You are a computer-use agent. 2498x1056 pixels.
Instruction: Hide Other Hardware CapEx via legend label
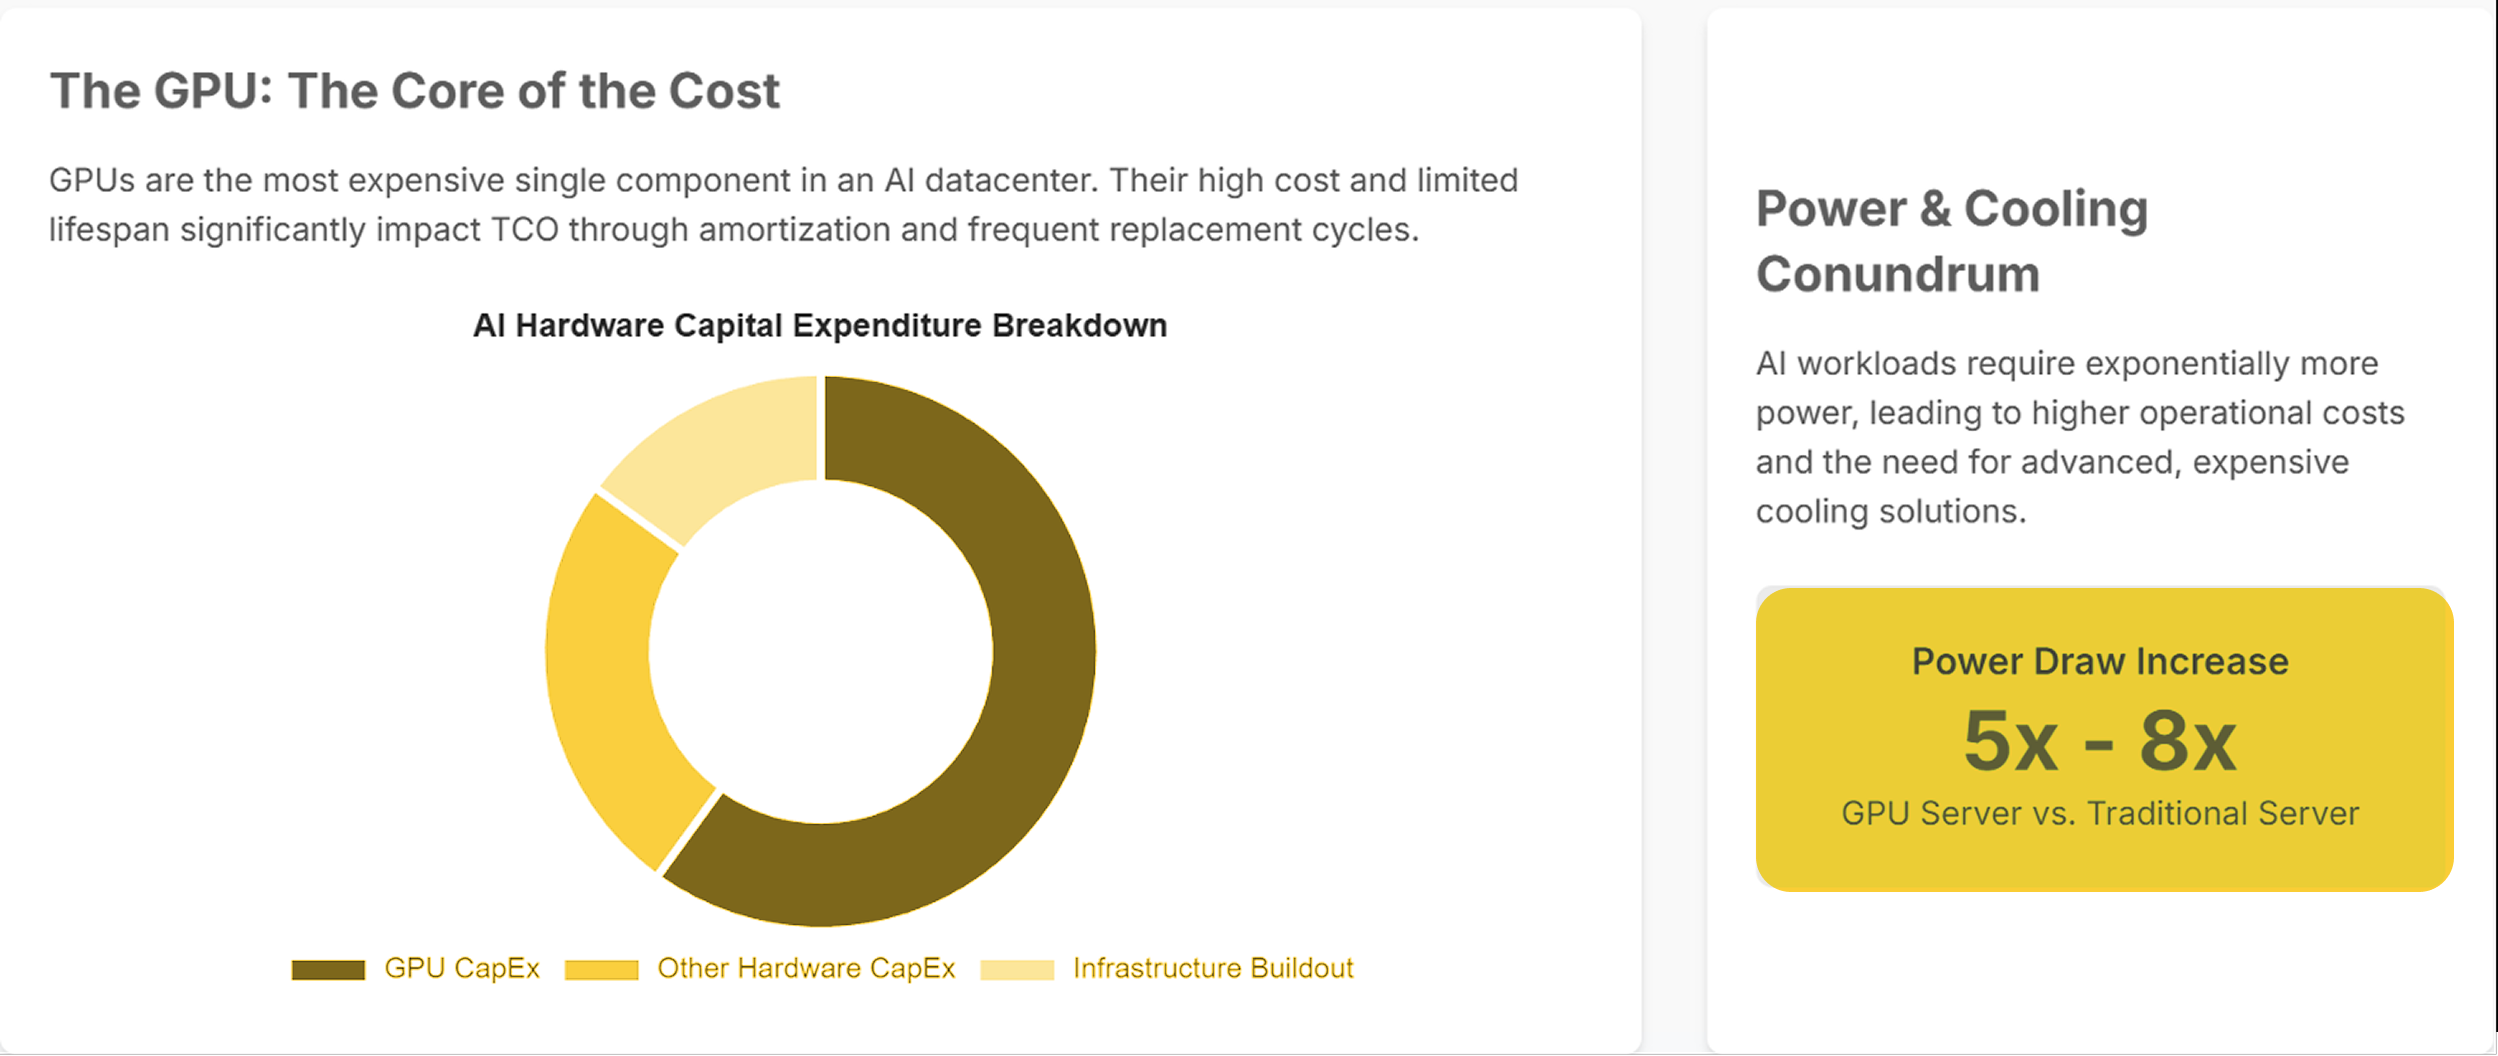tap(806, 968)
